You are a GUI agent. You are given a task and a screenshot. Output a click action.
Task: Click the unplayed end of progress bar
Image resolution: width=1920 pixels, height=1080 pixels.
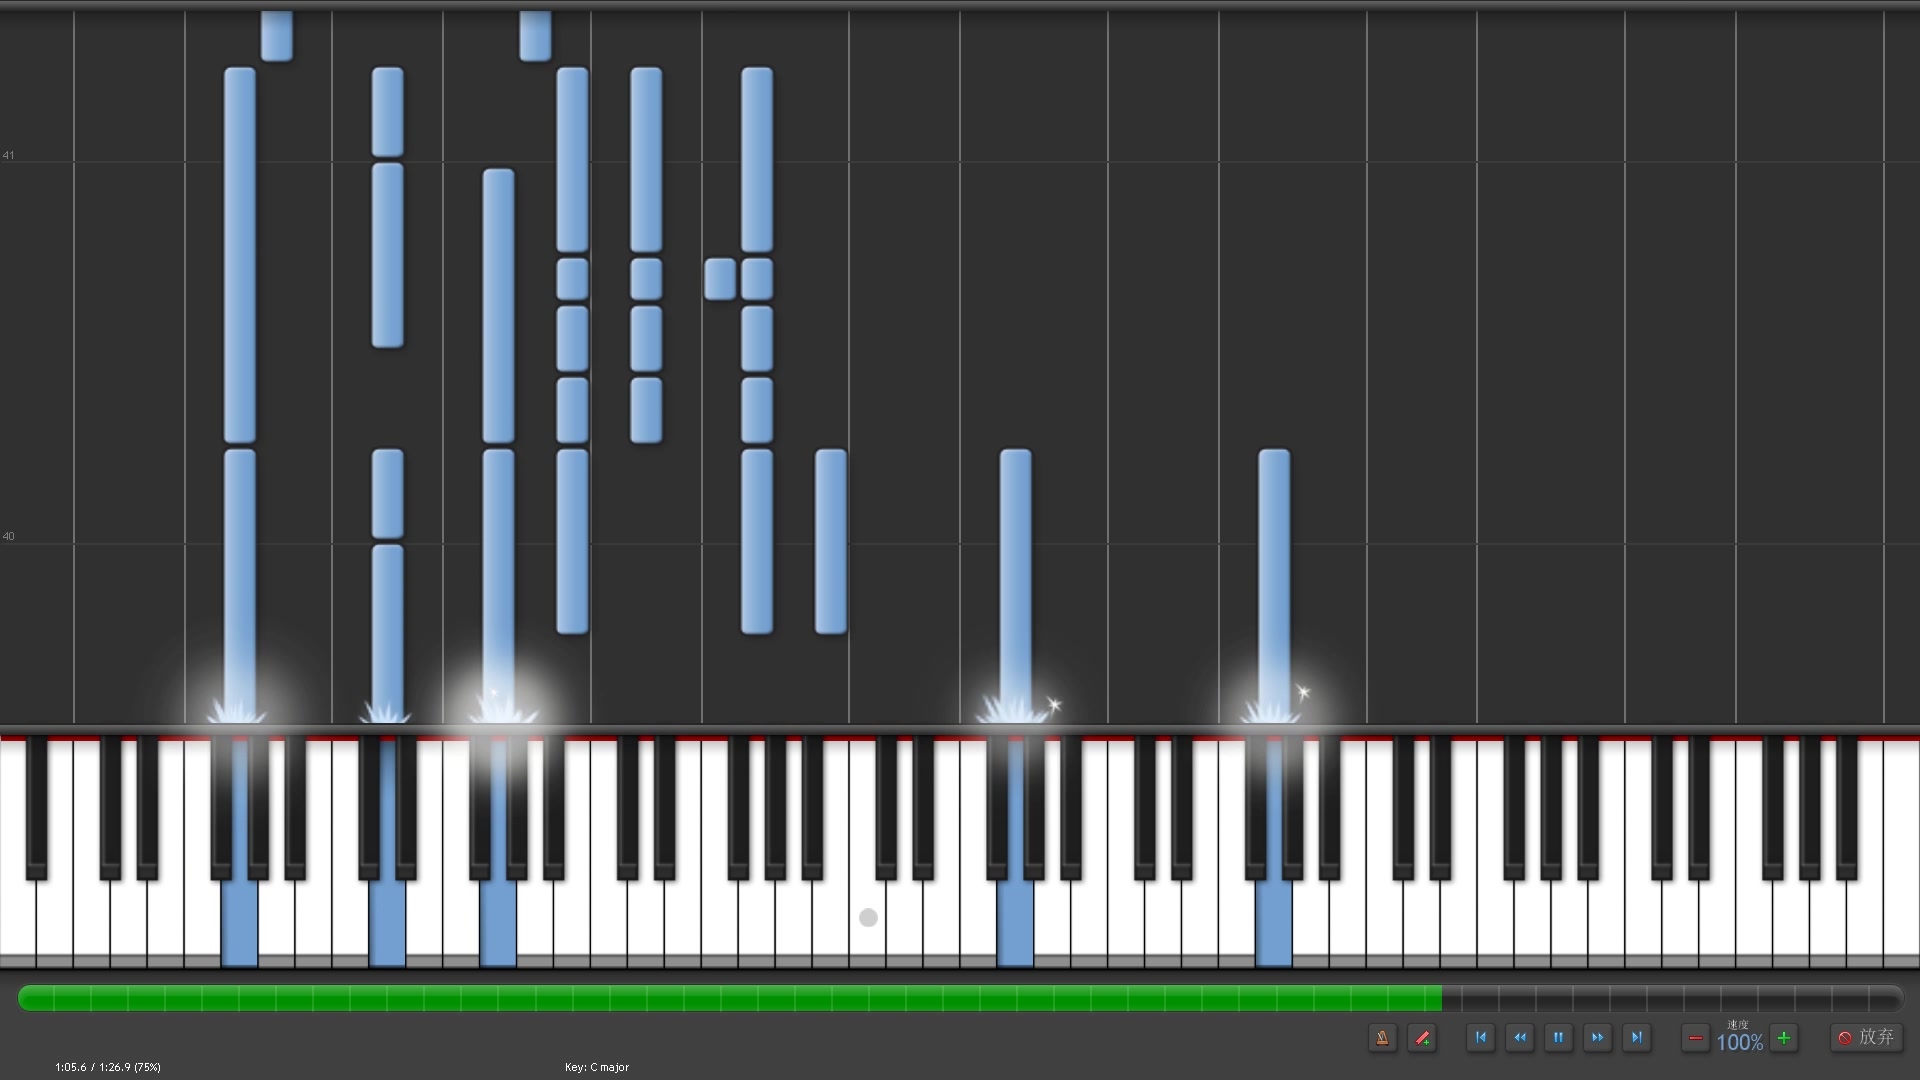(x=1672, y=998)
